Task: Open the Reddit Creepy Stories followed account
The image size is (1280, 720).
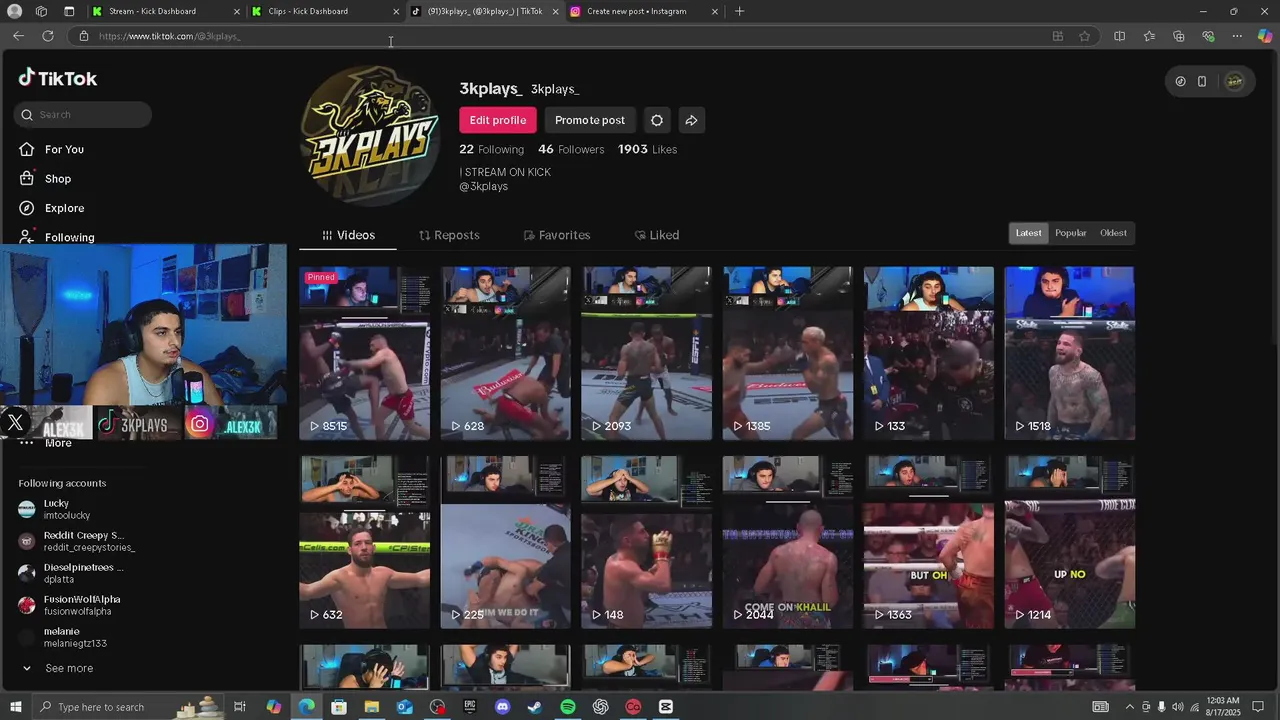Action: pos(76,541)
